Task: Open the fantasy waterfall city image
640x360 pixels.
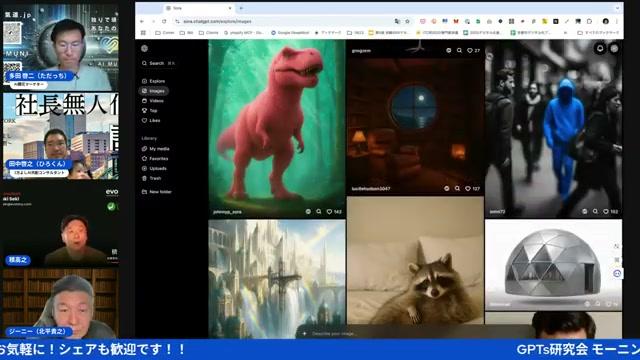Action: coord(277,279)
